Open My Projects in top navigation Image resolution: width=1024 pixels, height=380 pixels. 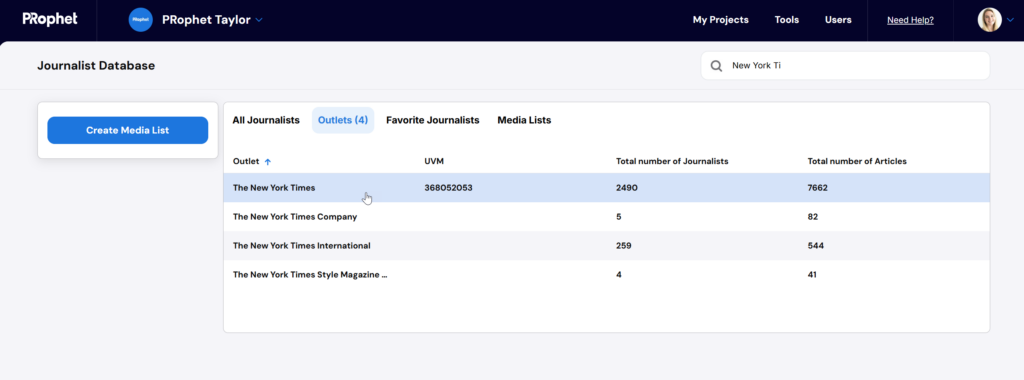pos(720,20)
